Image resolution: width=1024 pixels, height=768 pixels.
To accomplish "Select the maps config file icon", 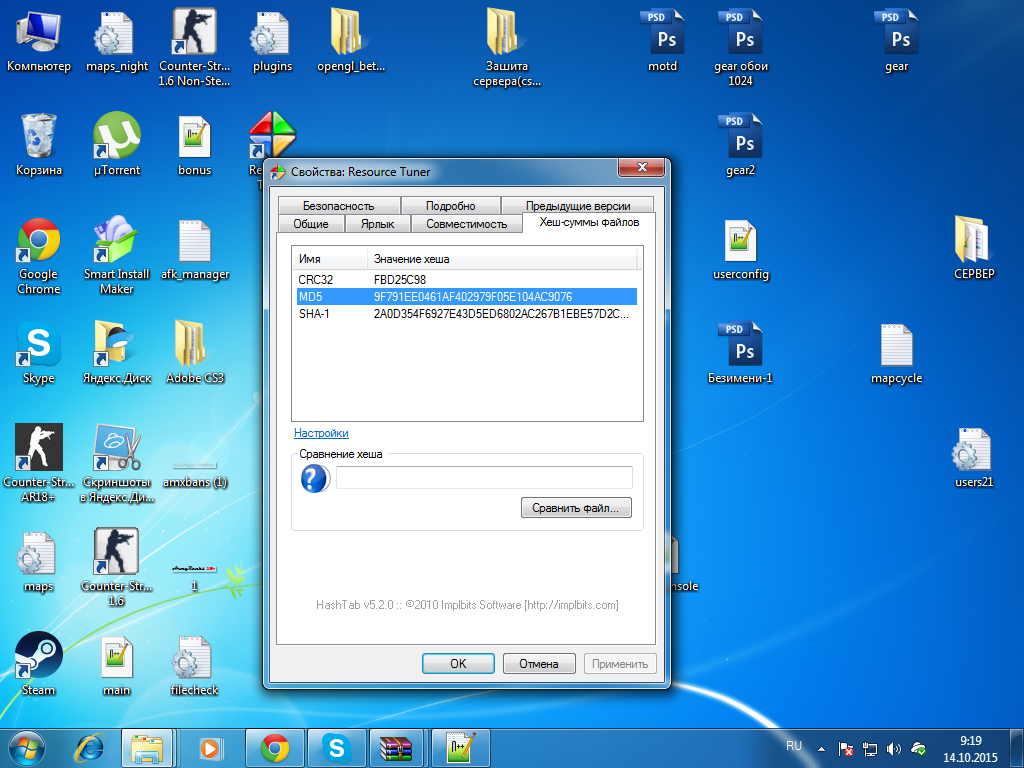I will (39, 562).
